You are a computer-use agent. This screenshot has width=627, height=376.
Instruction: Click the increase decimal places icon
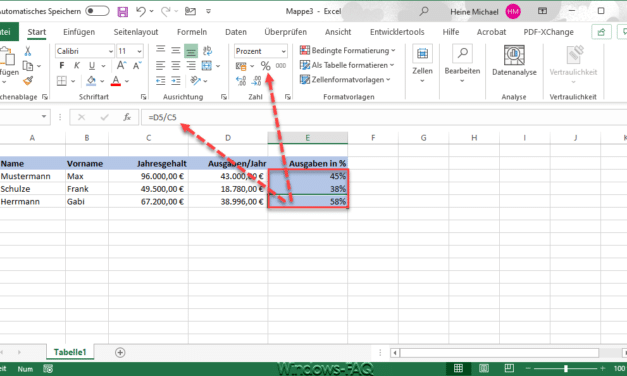[241, 81]
